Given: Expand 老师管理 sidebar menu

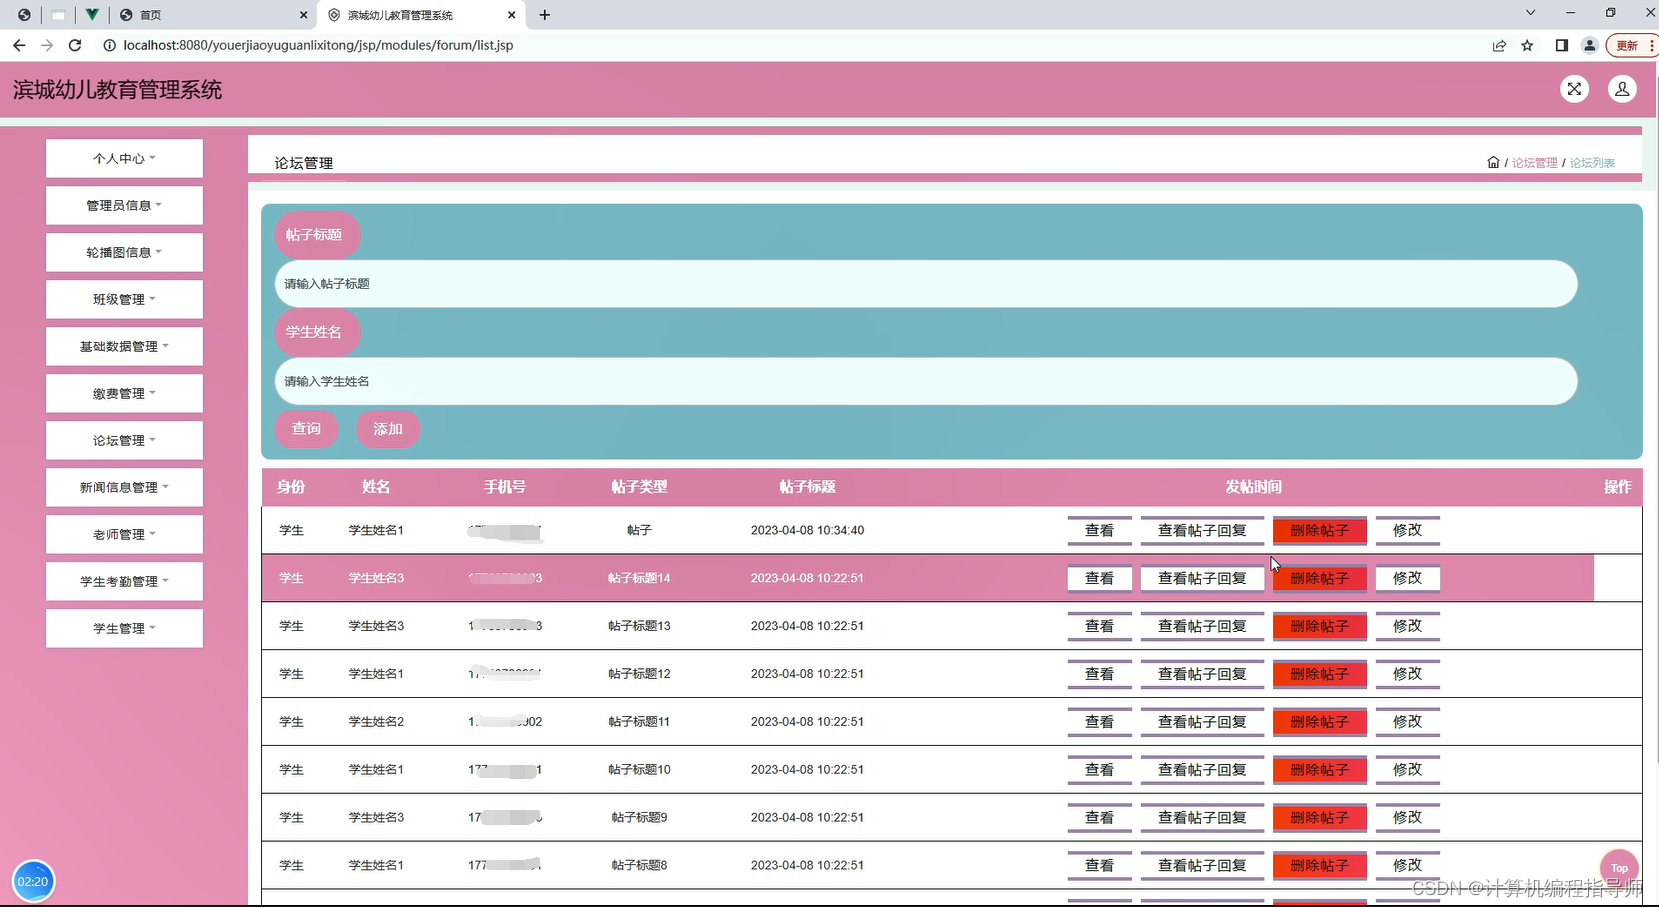Looking at the screenshot, I should tap(124, 534).
